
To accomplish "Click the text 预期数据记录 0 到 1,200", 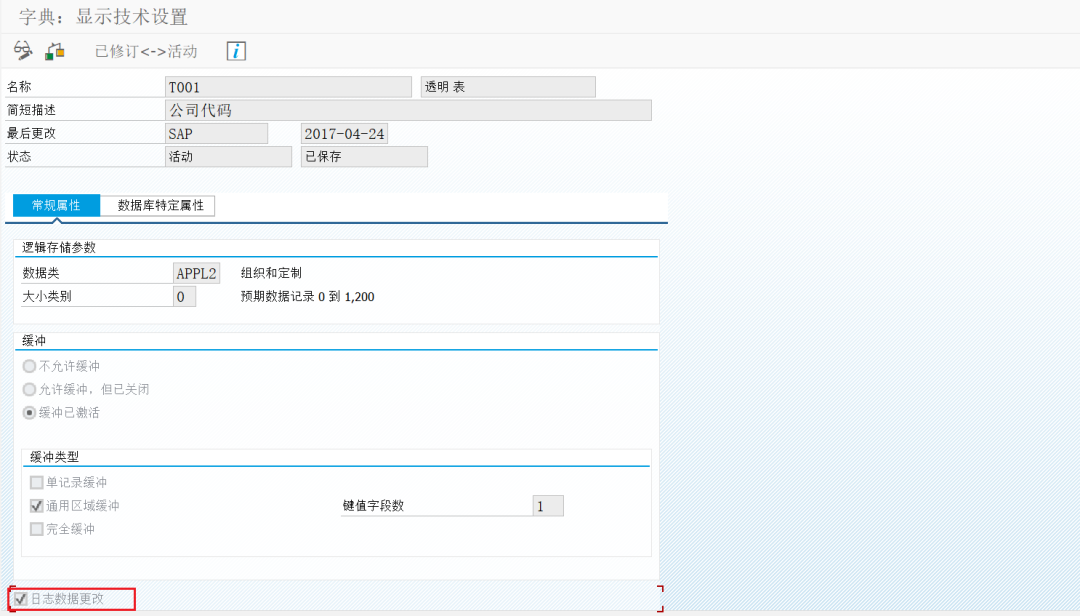I will [x=307, y=297].
